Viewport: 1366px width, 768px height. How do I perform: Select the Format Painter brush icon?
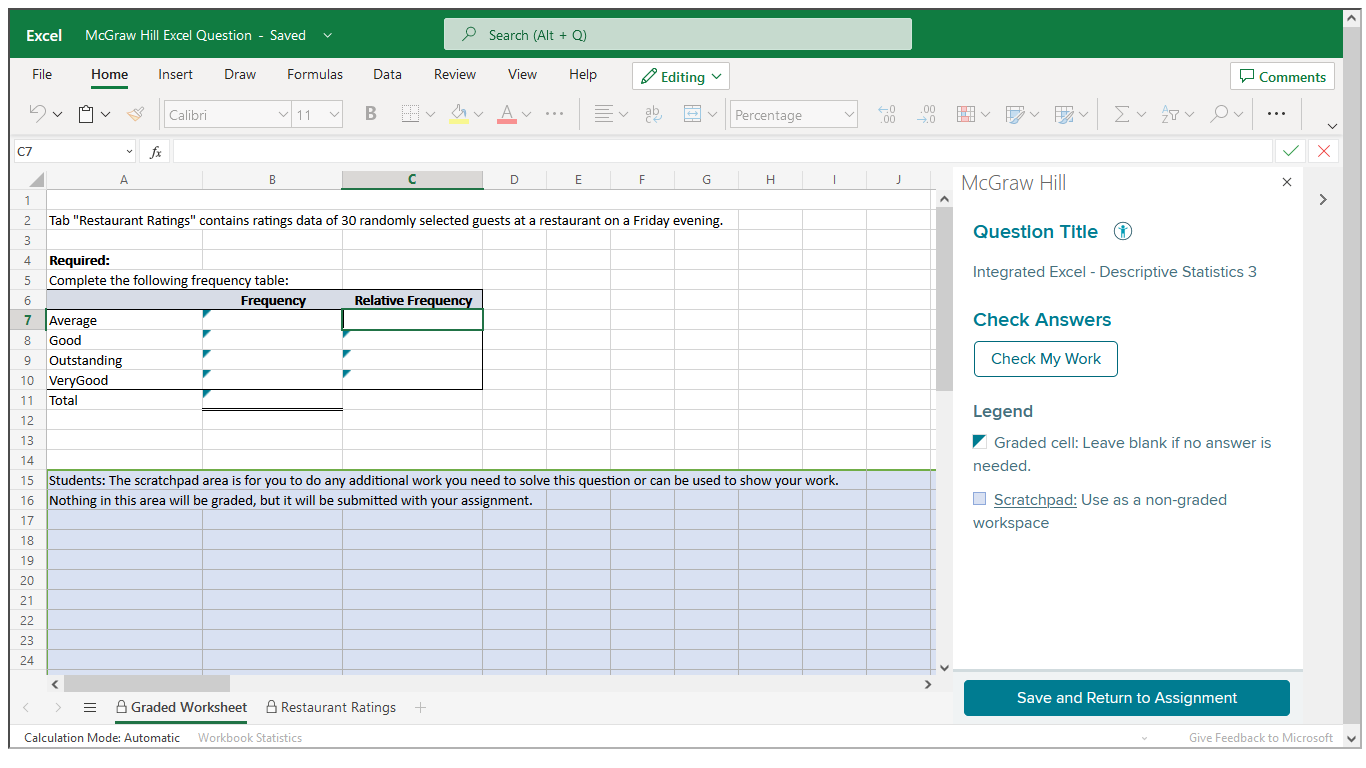pyautogui.click(x=135, y=114)
